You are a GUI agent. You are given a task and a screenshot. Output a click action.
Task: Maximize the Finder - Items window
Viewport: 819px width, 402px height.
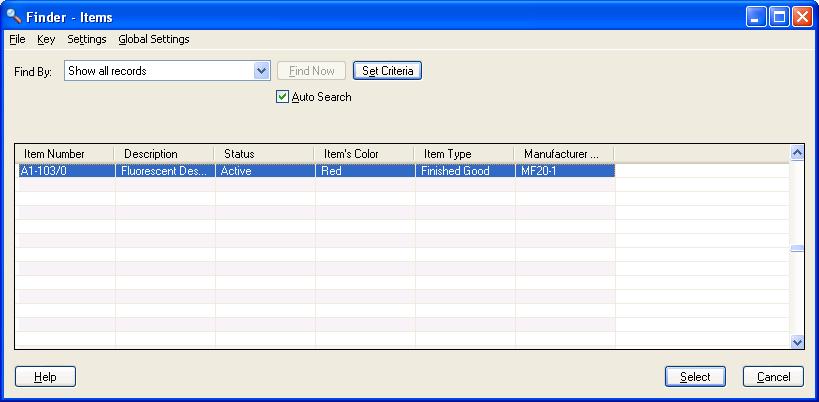point(779,17)
